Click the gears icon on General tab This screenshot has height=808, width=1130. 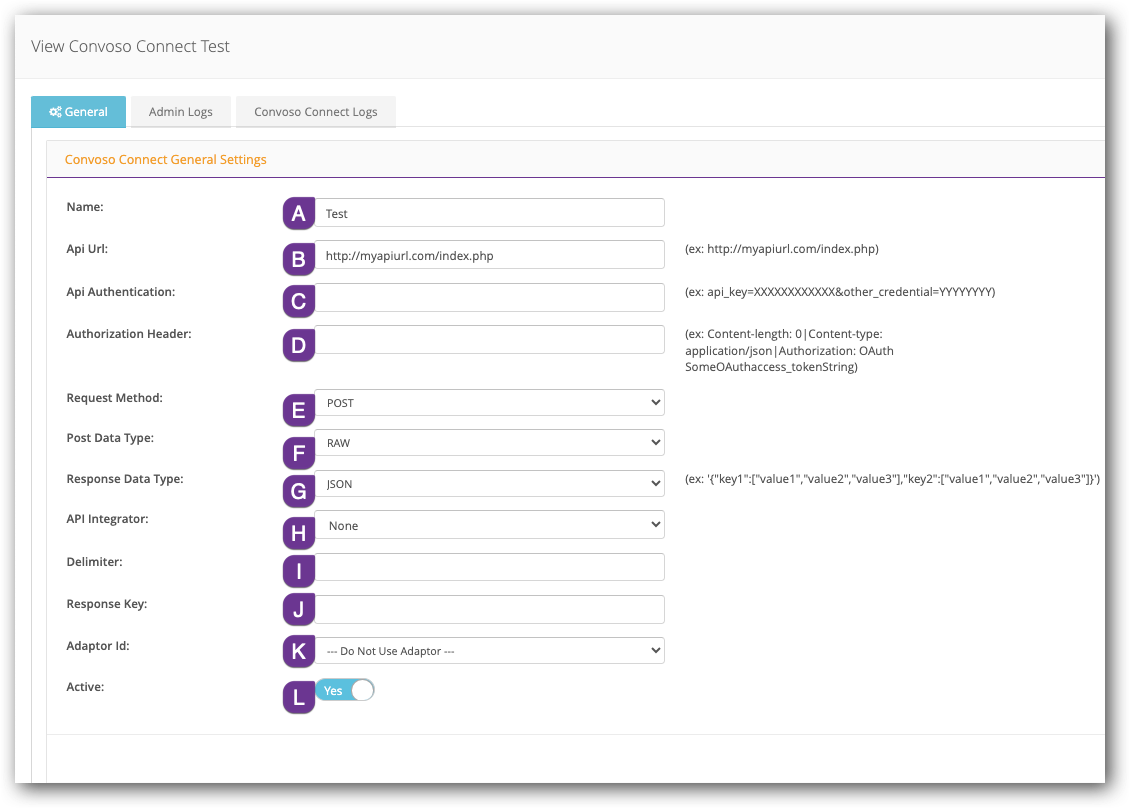coord(55,112)
